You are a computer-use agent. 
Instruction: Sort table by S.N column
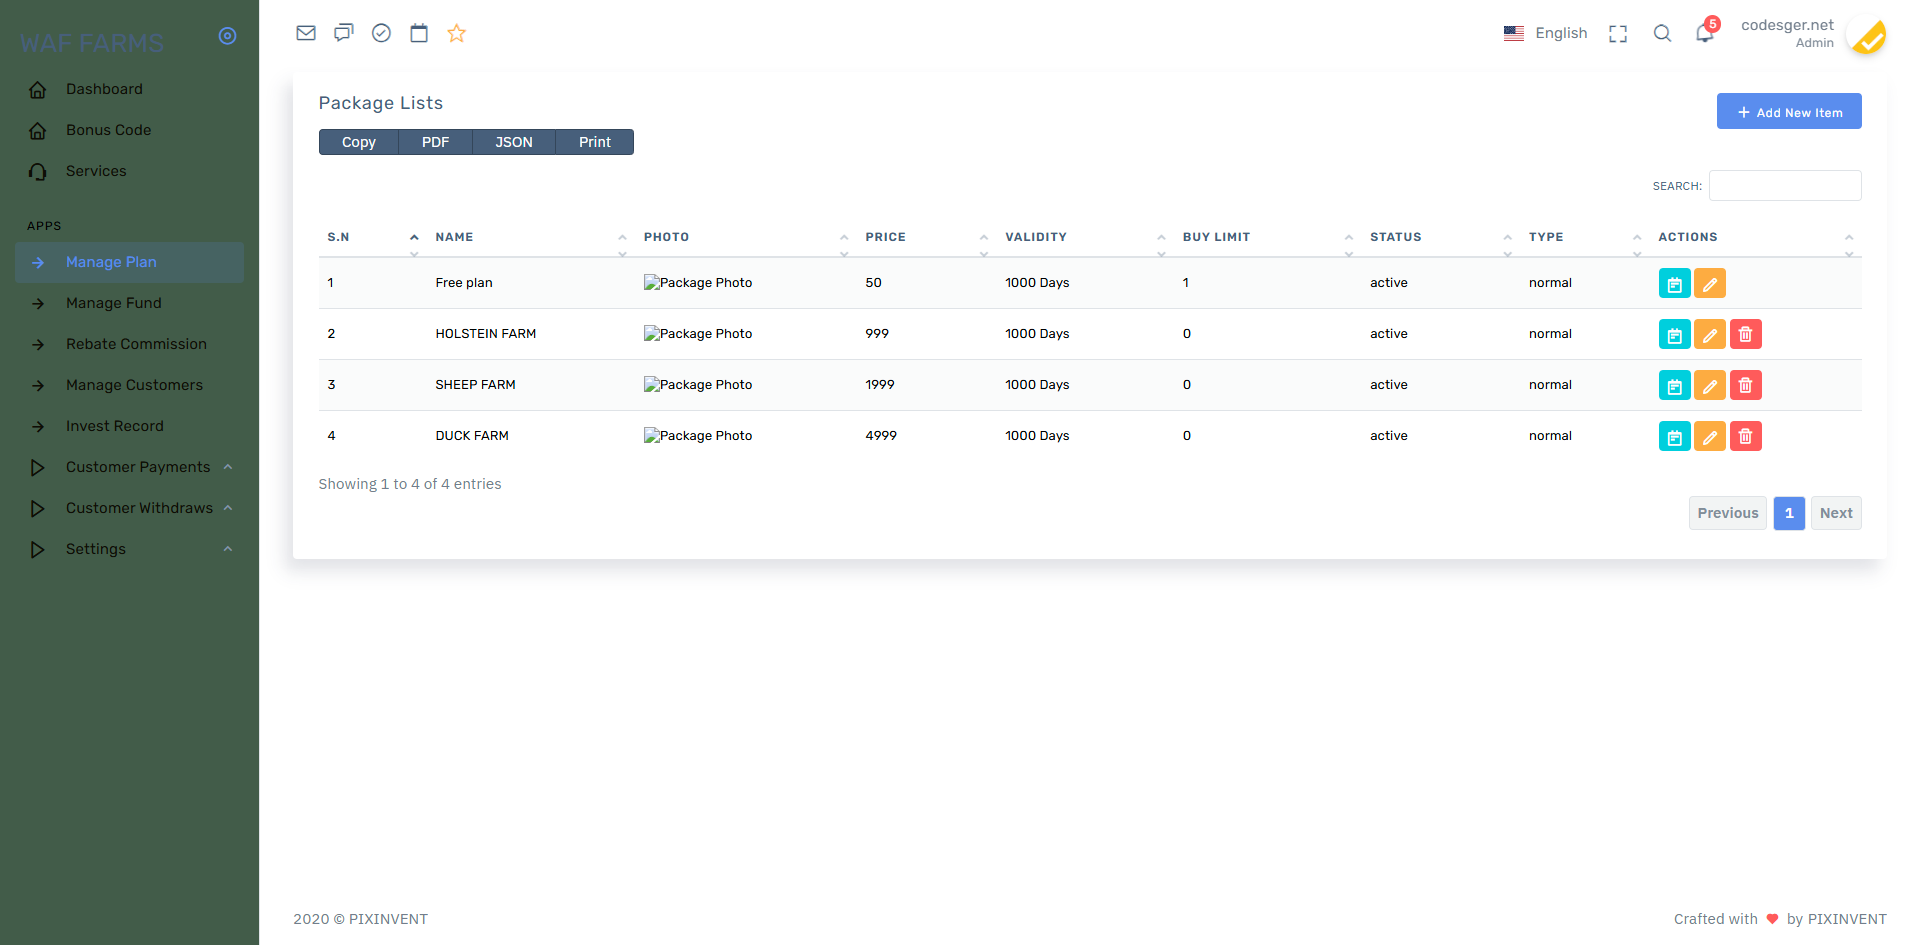tap(373, 237)
